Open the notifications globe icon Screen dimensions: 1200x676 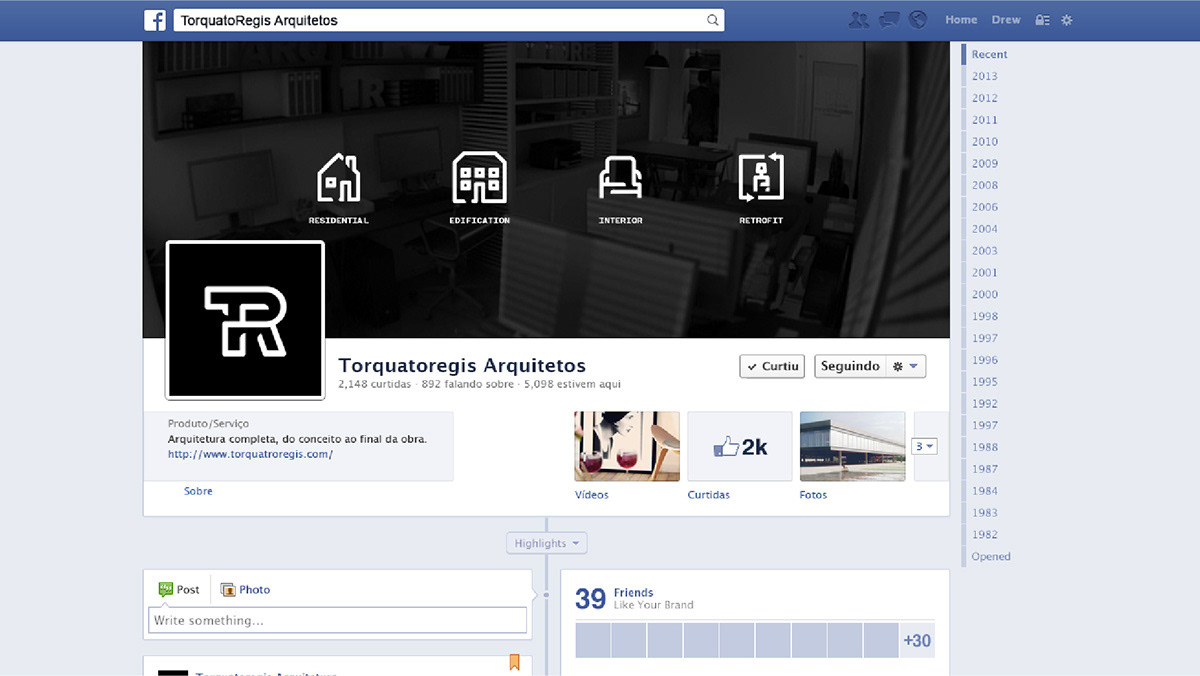pyautogui.click(x=918, y=20)
